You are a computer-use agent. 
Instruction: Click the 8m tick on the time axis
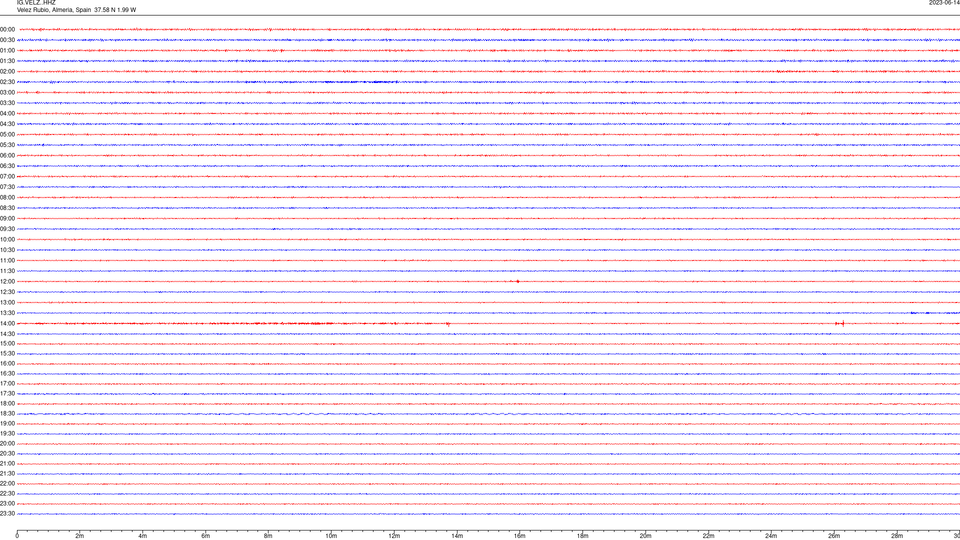click(x=268, y=536)
